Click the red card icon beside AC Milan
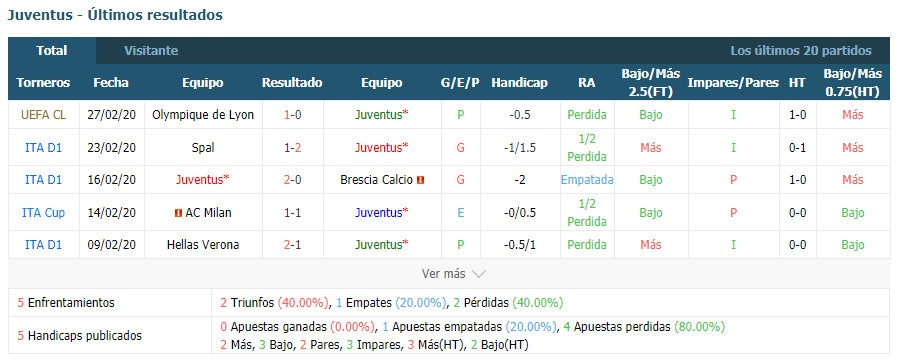898x362 pixels. 178,213
